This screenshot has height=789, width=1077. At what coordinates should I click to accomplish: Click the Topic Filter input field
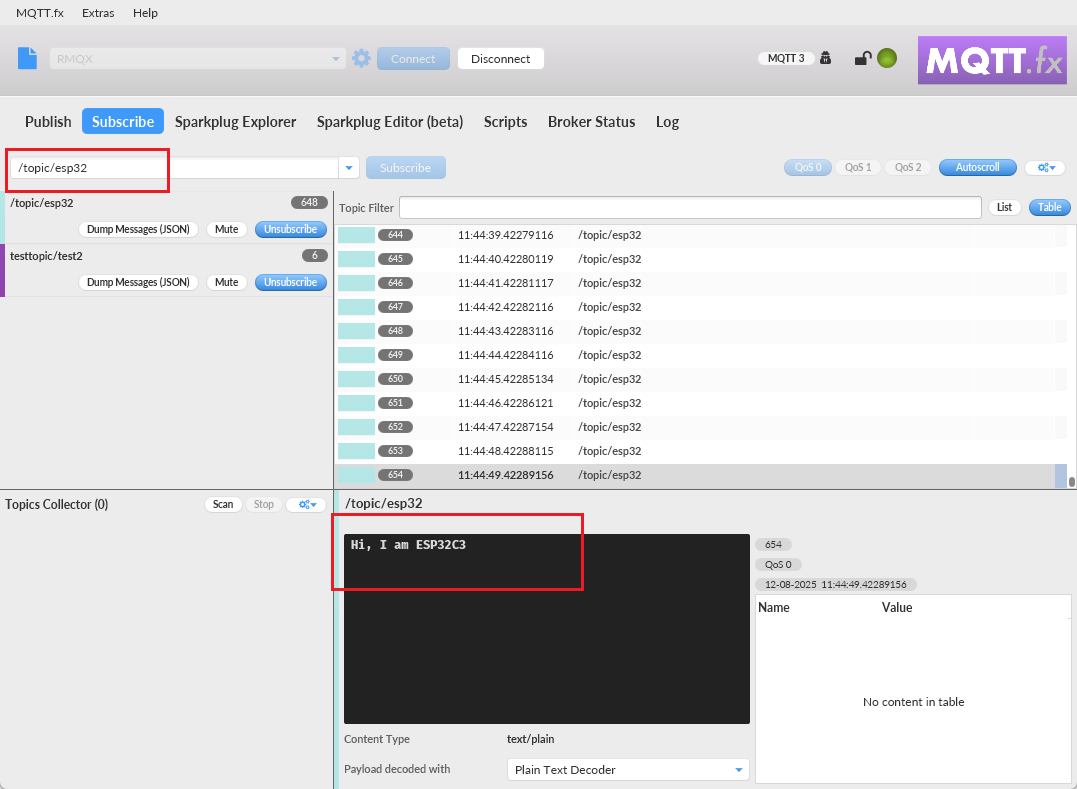[x=690, y=207]
